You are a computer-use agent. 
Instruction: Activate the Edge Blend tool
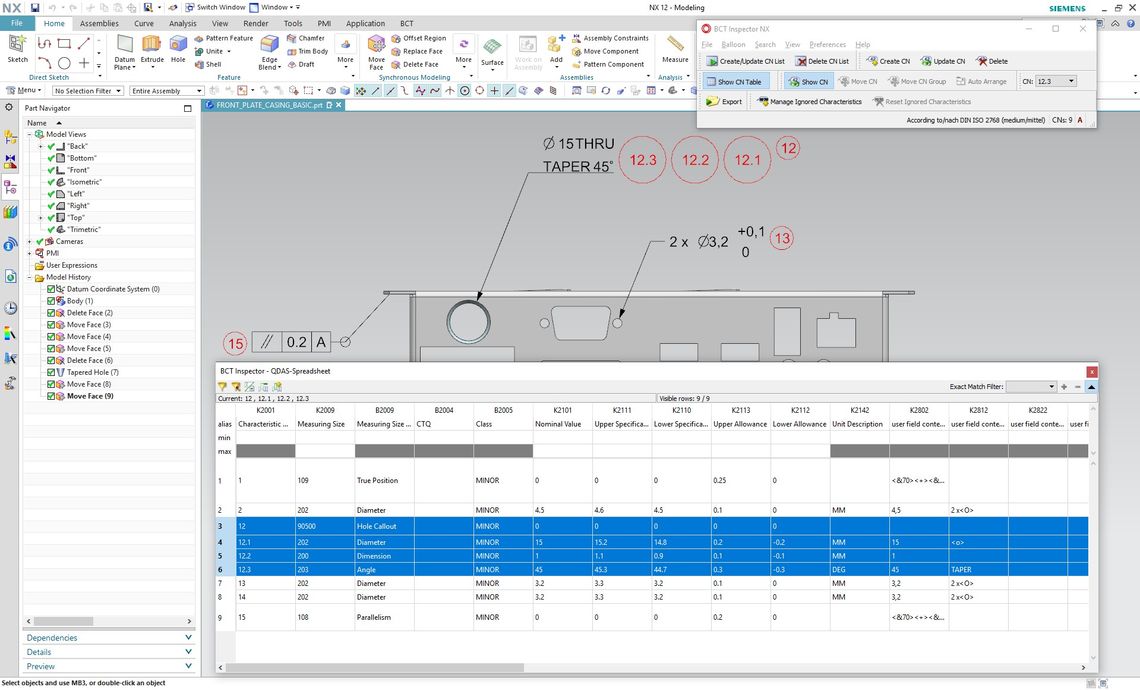[269, 52]
